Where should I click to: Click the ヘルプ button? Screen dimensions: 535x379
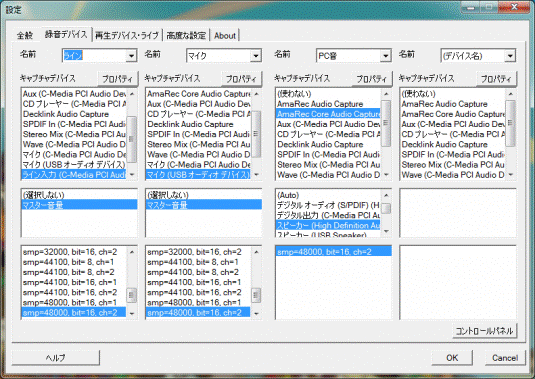click(x=56, y=358)
